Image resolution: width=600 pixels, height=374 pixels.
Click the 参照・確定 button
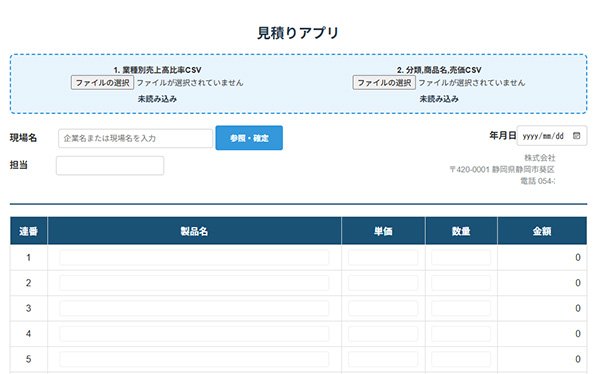[249, 138]
